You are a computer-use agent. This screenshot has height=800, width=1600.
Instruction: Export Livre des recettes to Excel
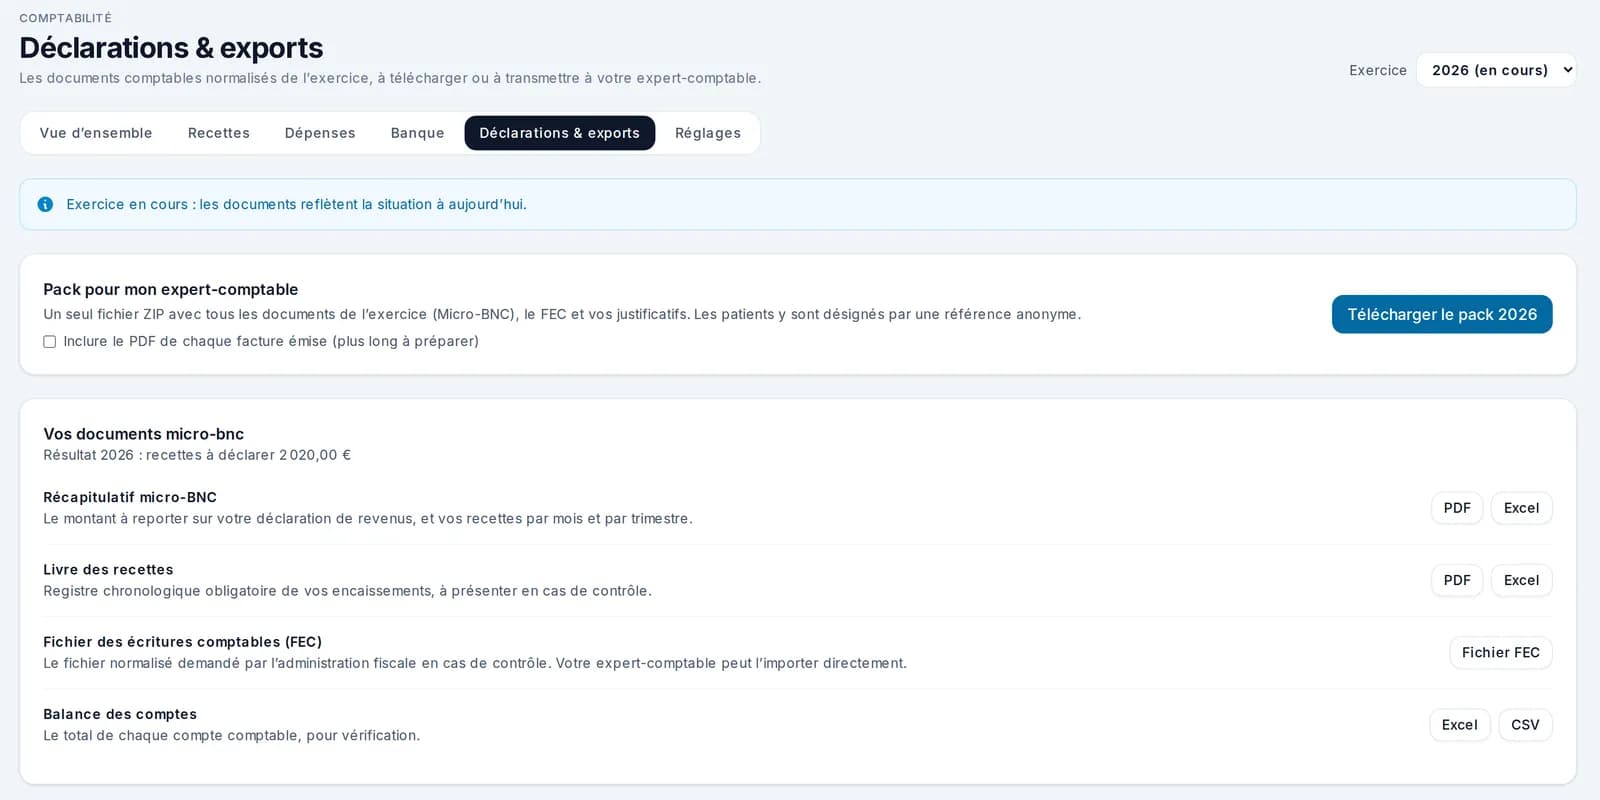point(1522,580)
